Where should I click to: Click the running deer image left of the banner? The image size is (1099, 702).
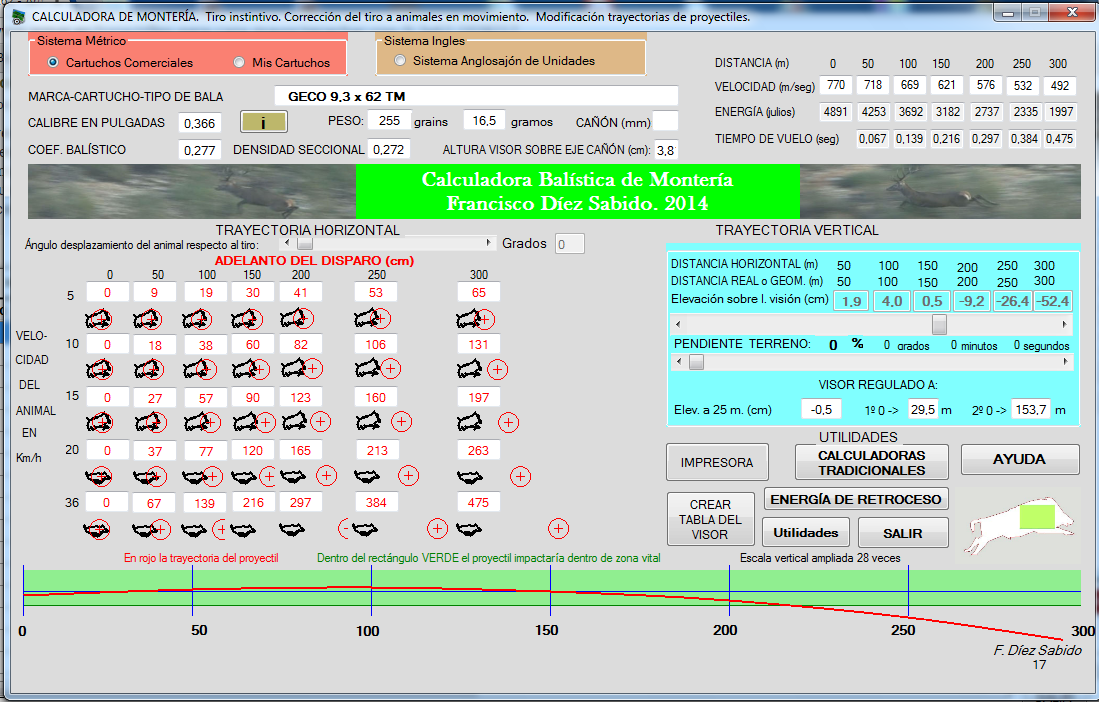(191, 191)
